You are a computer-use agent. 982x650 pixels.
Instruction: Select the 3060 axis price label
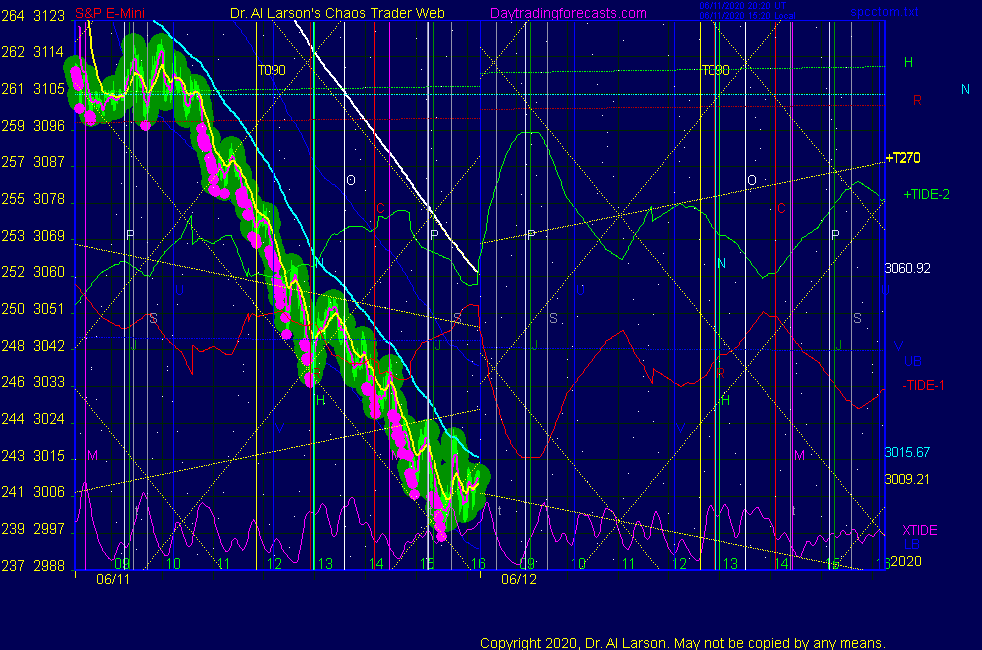(49, 272)
